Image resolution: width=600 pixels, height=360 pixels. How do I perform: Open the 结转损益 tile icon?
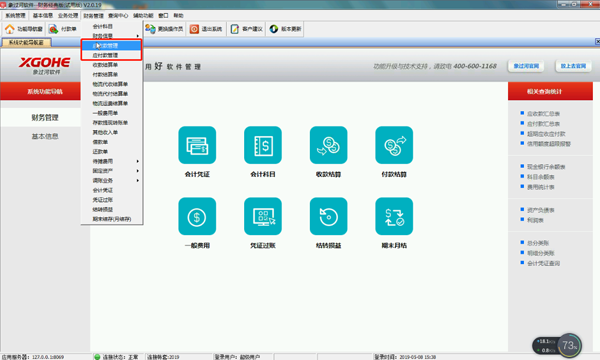pos(328,216)
